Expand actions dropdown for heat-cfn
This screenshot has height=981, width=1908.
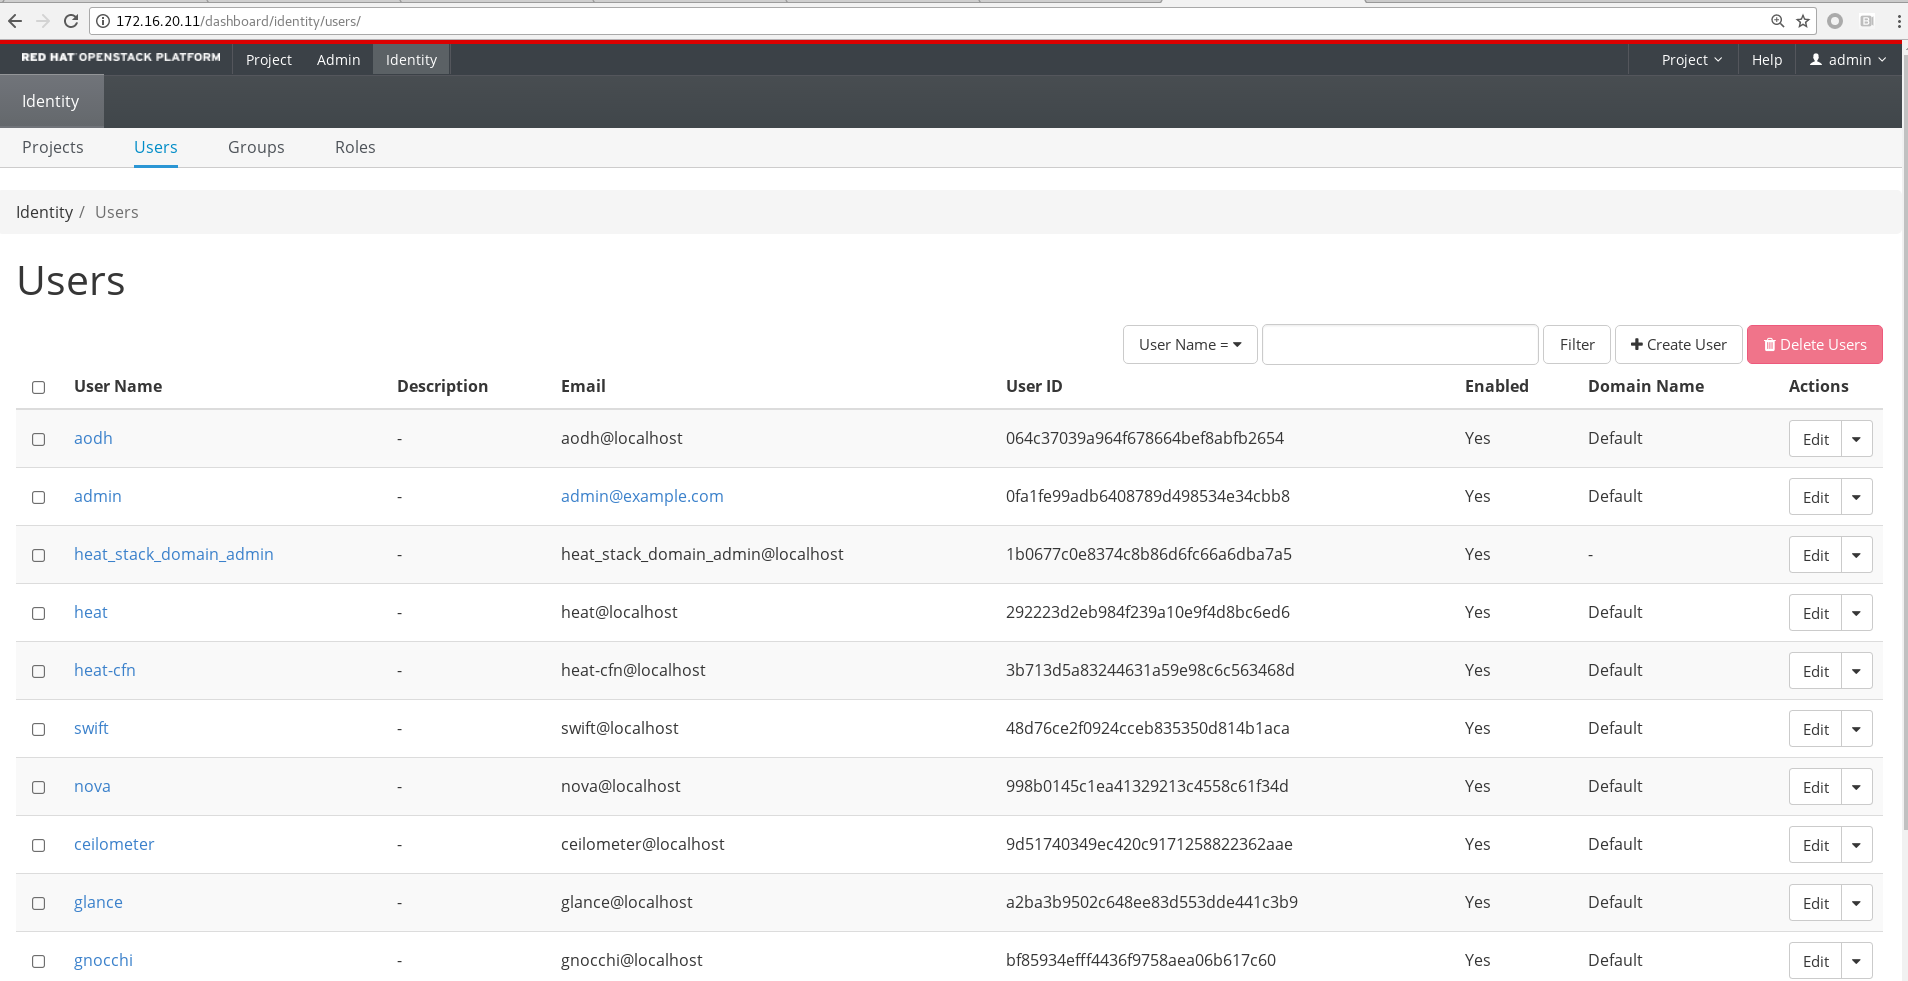(x=1856, y=671)
